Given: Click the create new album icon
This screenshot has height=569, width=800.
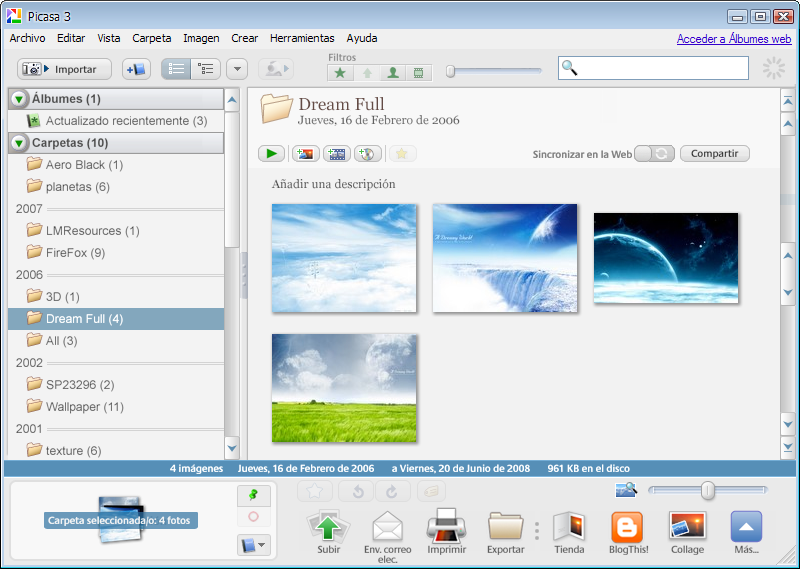Looking at the screenshot, I should 135,69.
